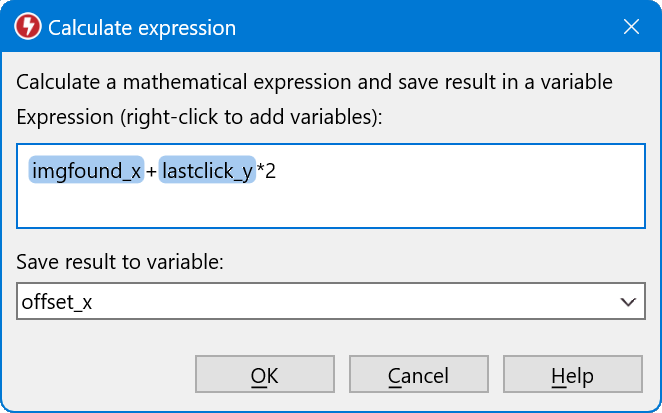Screen dimensions: 662x413
Task: Select the imgfound_x variable chip
Action: coord(87,172)
